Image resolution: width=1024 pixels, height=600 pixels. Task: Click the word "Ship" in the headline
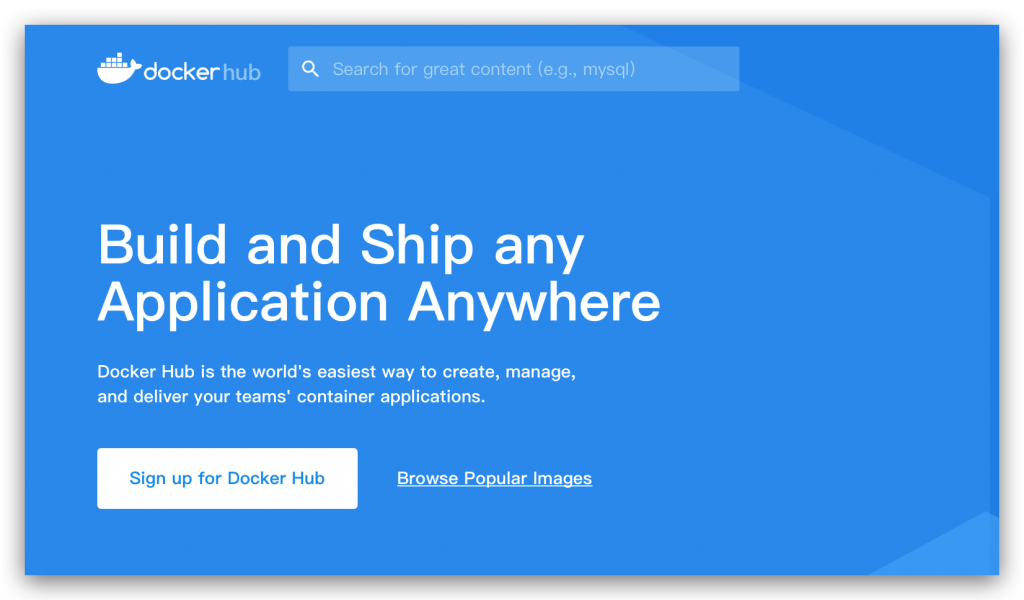pyautogui.click(x=418, y=245)
